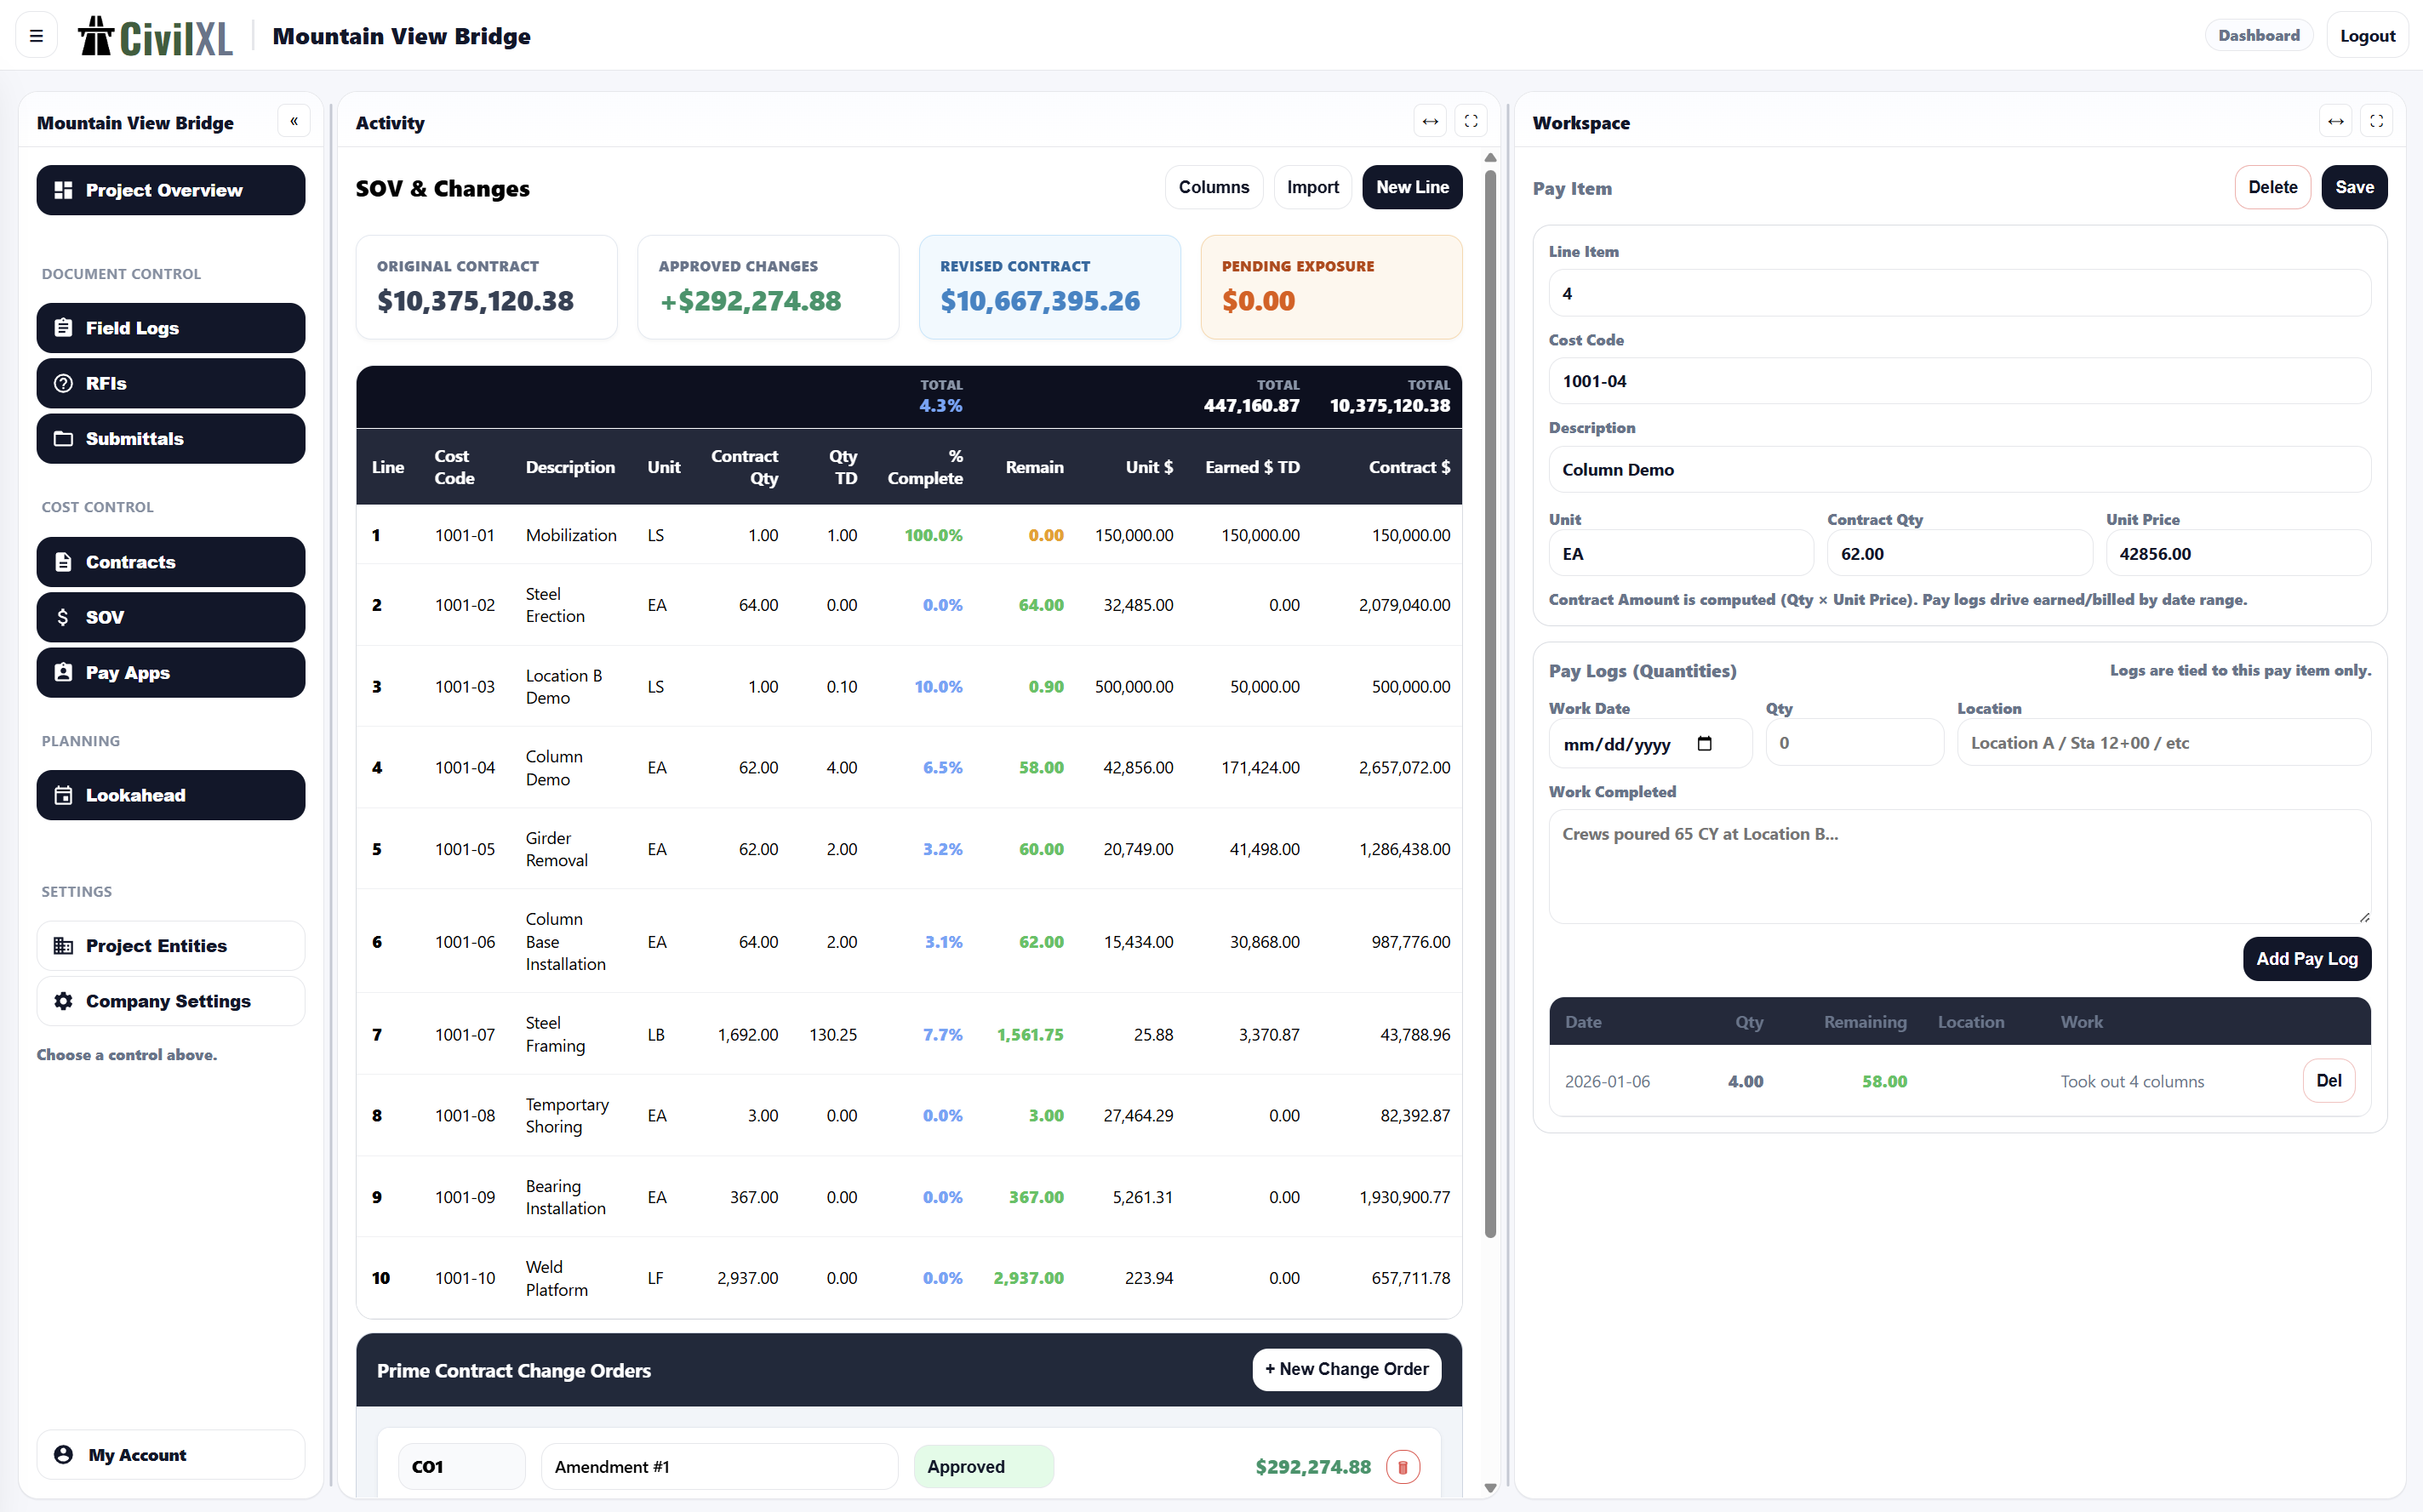Viewport: 2423px width, 1512px height.
Task: Open Field Logs in sidebar
Action: tap(171, 328)
